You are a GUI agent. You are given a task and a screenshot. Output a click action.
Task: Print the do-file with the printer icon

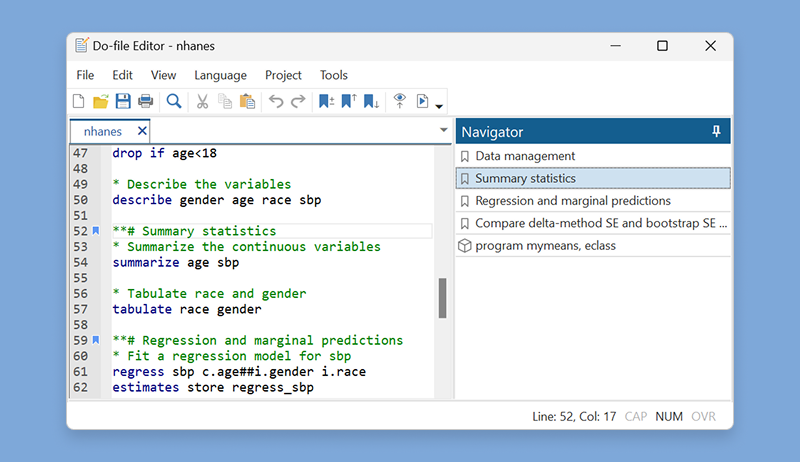pos(145,101)
